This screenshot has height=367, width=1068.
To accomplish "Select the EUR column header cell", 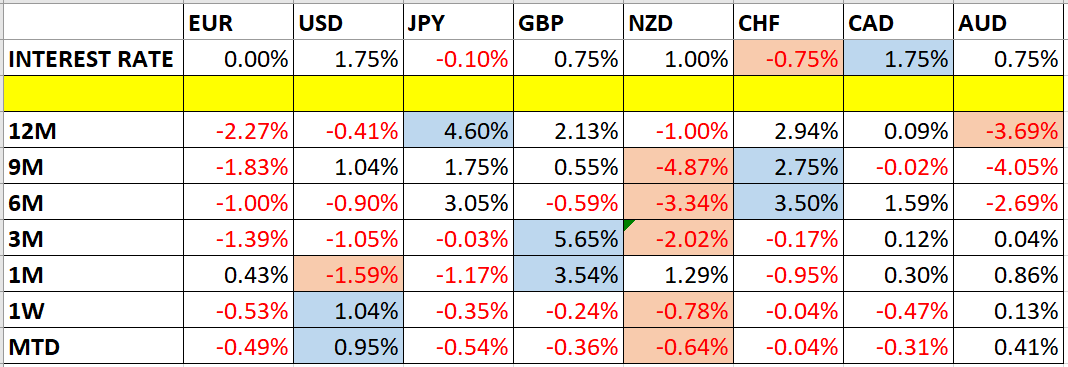I will pos(238,23).
